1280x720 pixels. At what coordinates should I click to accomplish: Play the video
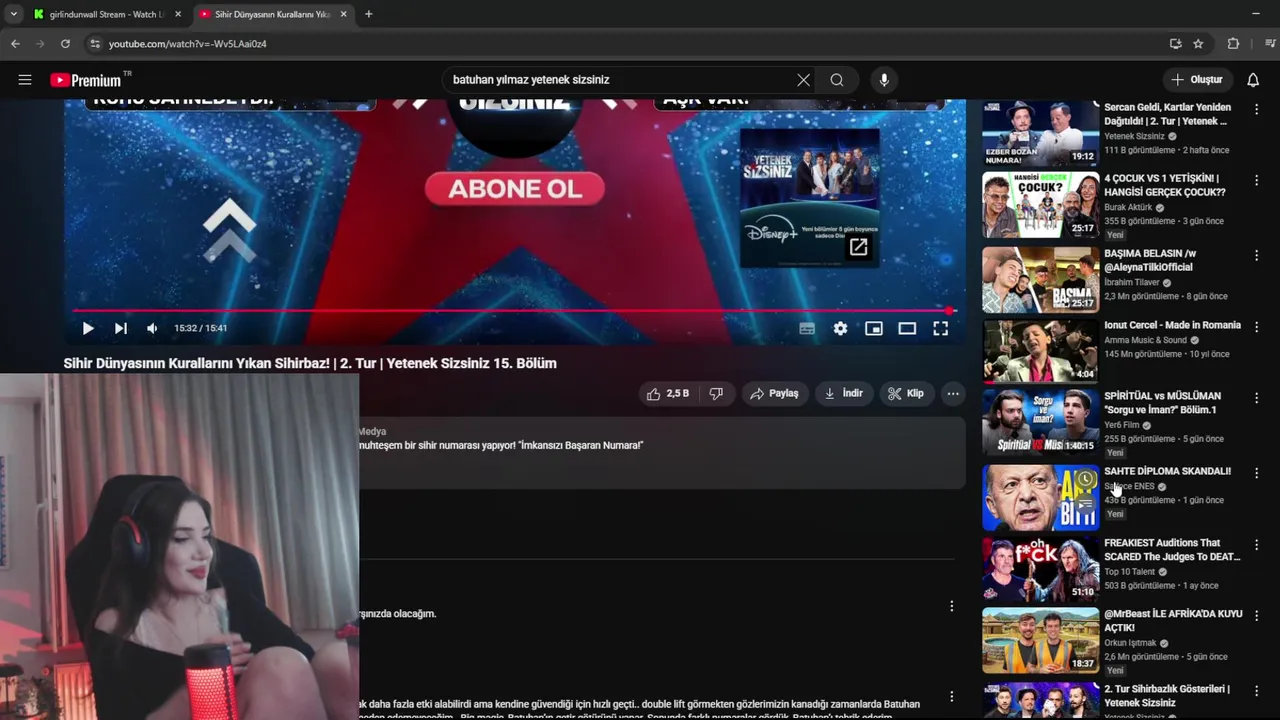pyautogui.click(x=88, y=328)
